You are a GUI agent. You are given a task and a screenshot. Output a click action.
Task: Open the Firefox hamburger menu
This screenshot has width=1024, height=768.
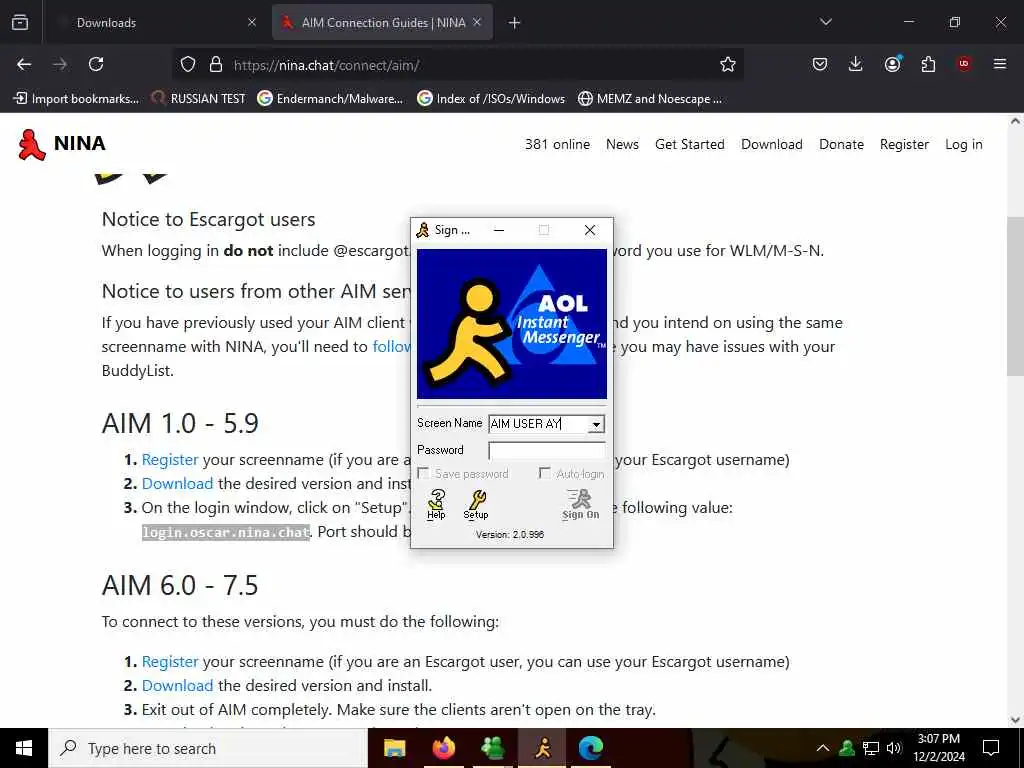pyautogui.click(x=1000, y=64)
